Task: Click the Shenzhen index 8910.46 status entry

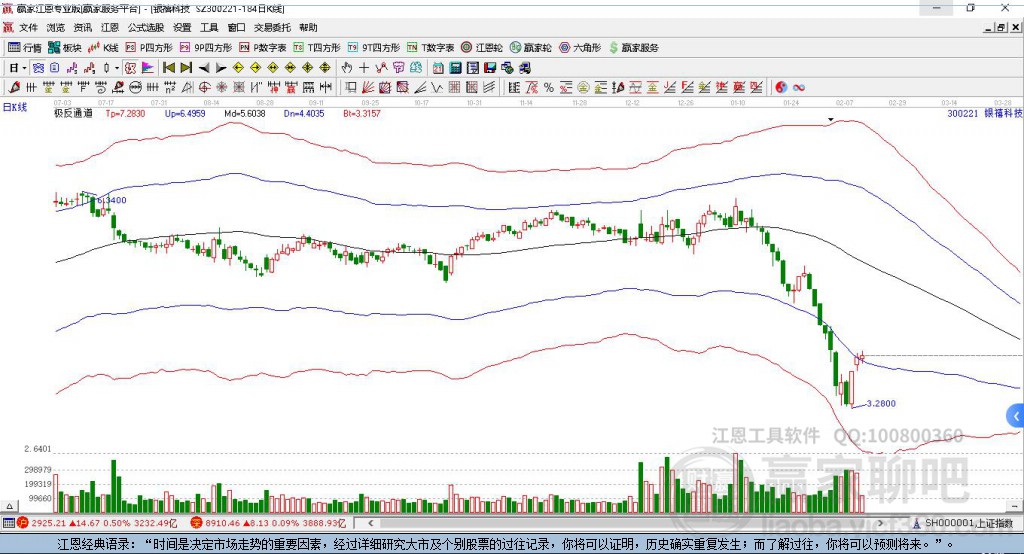Action: (x=268, y=523)
